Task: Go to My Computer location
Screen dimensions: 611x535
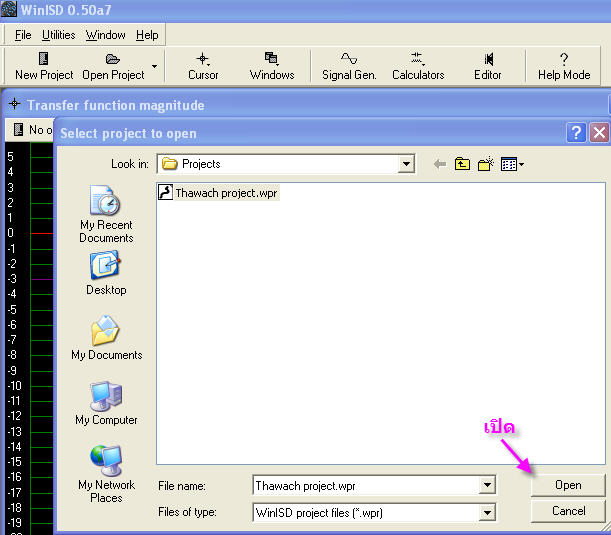Action: pos(106,403)
